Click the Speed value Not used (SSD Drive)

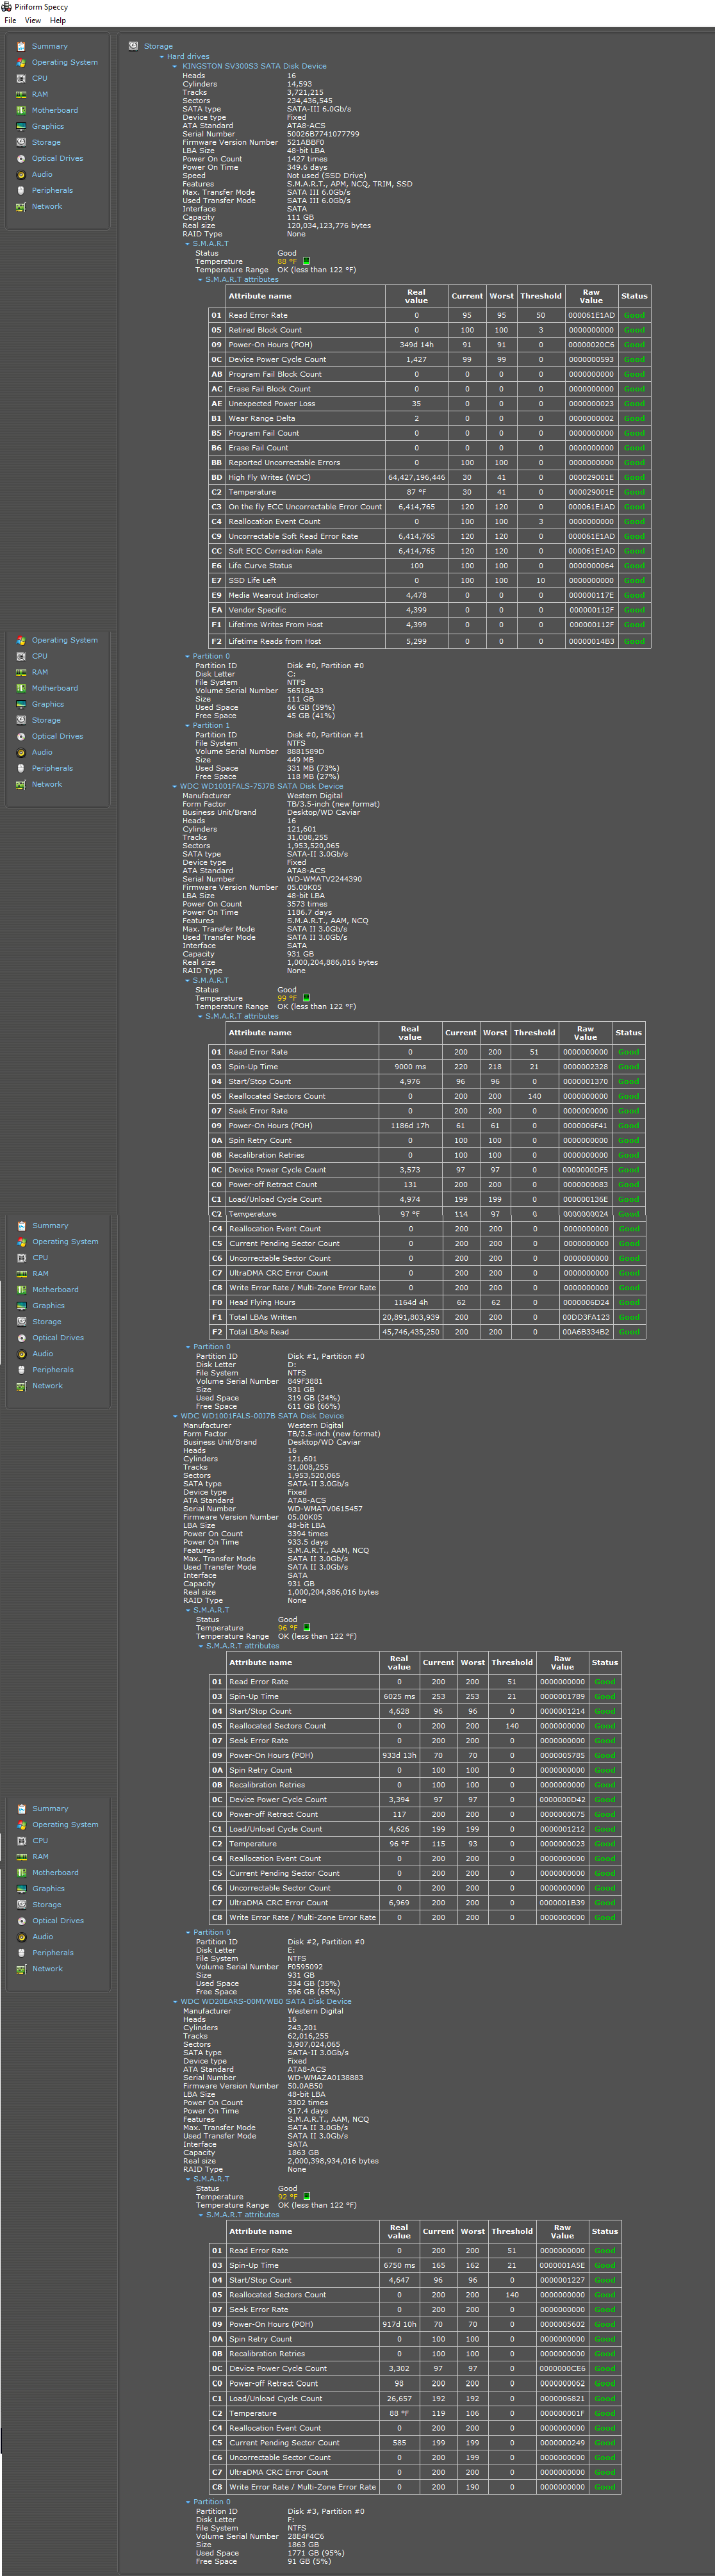coord(327,176)
